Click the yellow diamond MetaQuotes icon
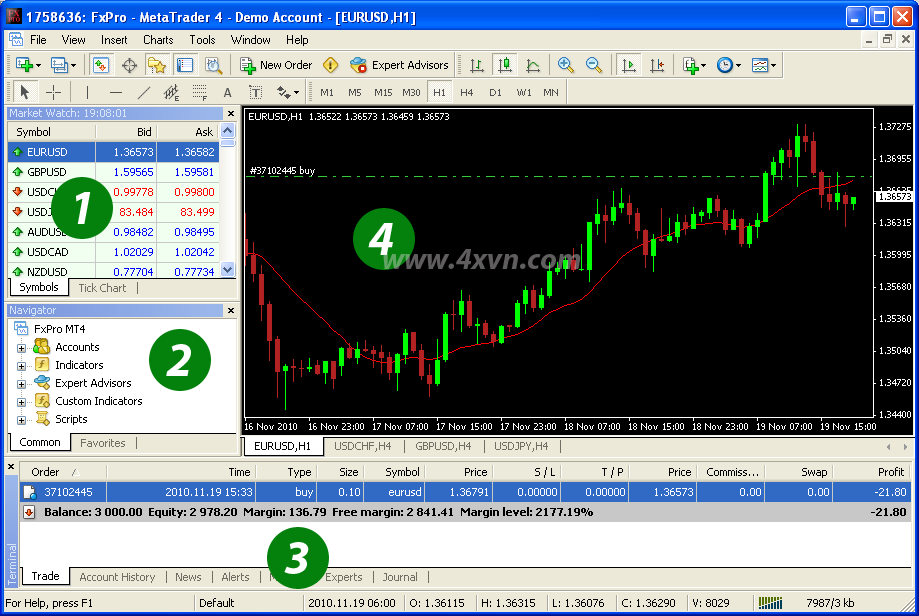Screen dimensions: 919x616 (331, 65)
